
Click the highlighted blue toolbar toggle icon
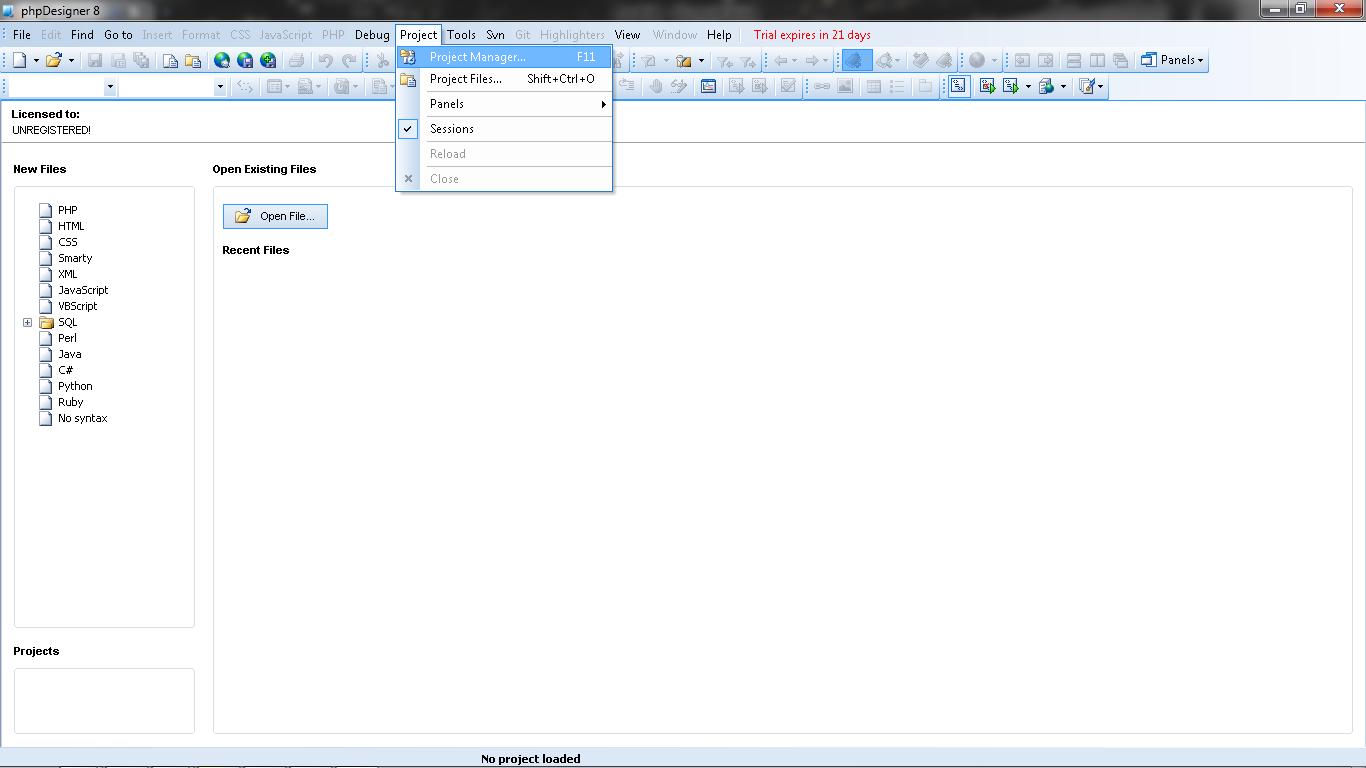tap(855, 60)
